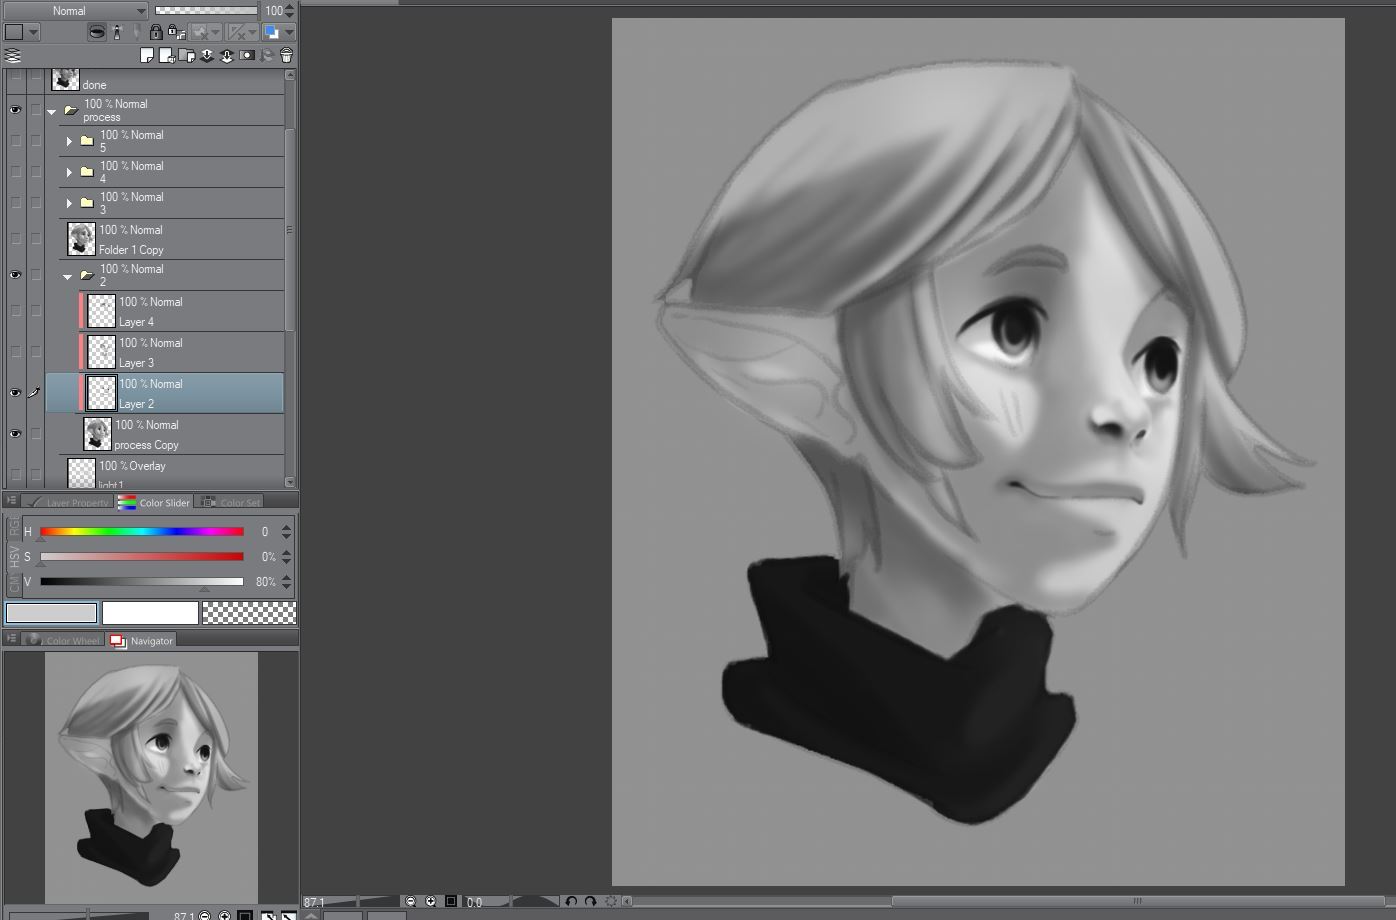Hide the process folder with eye icon
This screenshot has width=1396, height=920.
[14, 110]
